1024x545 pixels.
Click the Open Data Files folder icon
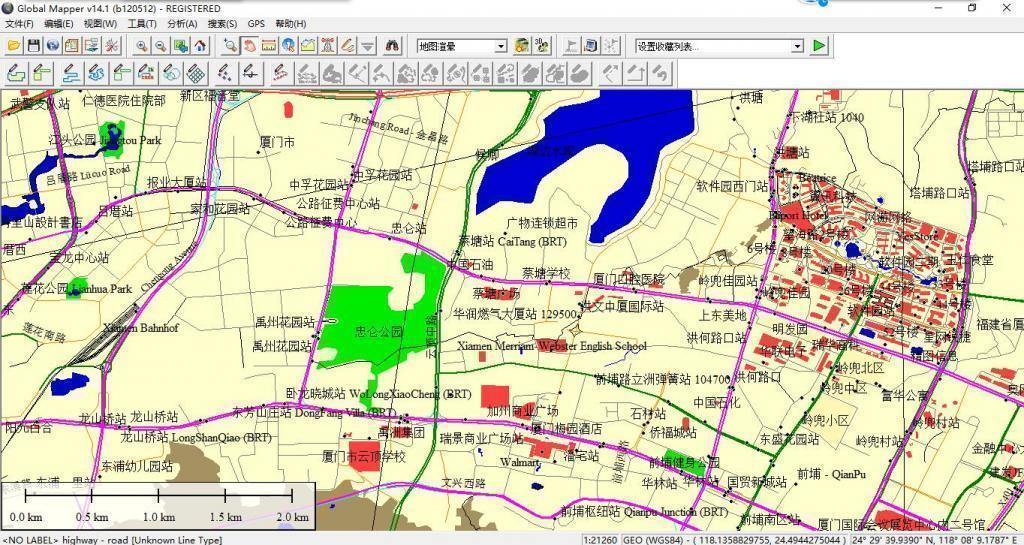coord(14,46)
